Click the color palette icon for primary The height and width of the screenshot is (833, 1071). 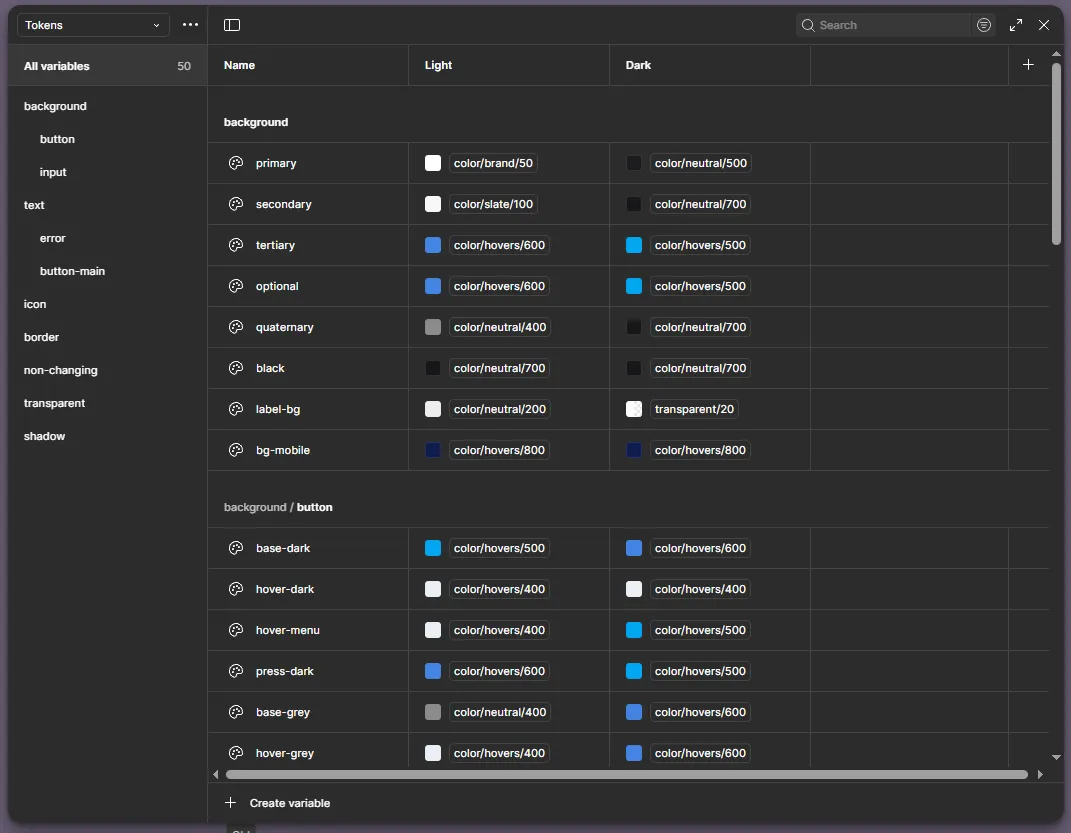pos(236,163)
